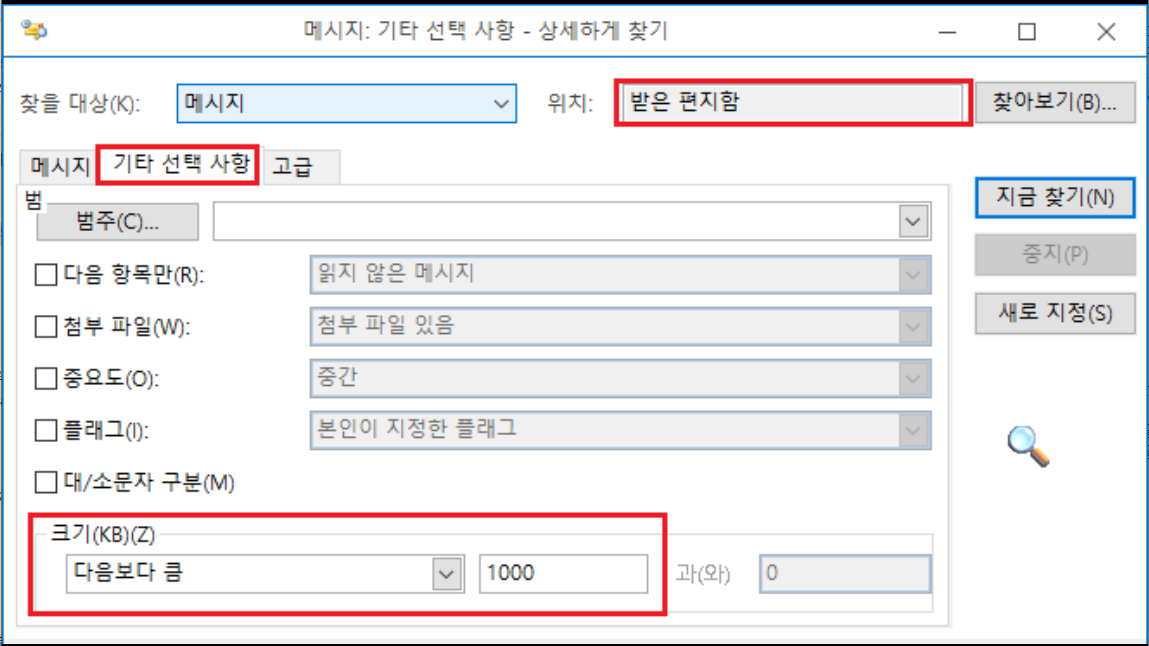
Task: Click the Advanced Find window icon in title bar
Action: [x=34, y=30]
